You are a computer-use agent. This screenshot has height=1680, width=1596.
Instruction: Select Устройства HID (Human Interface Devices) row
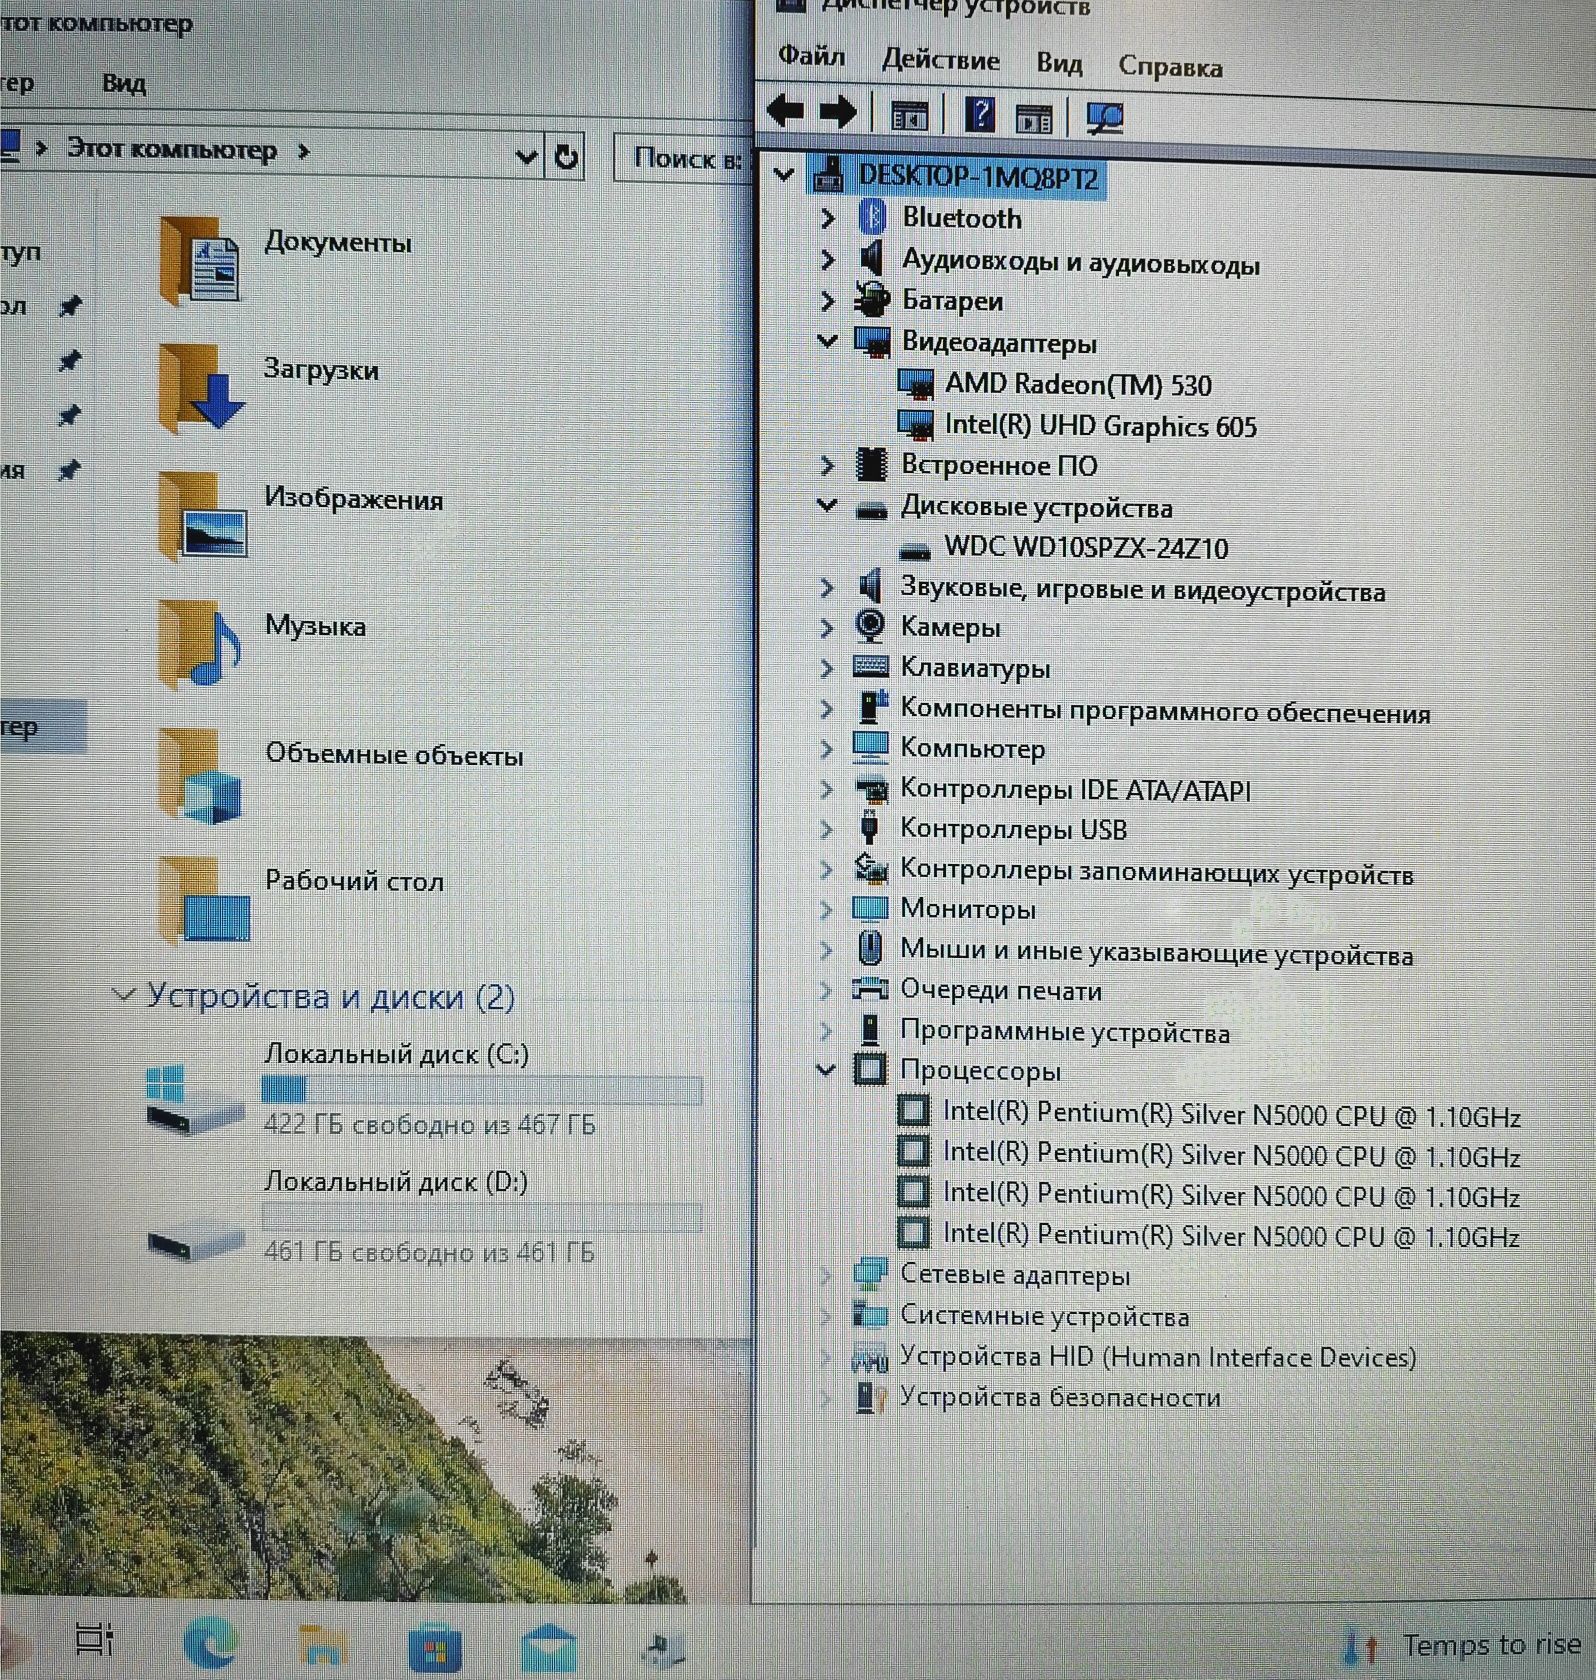click(1134, 1356)
